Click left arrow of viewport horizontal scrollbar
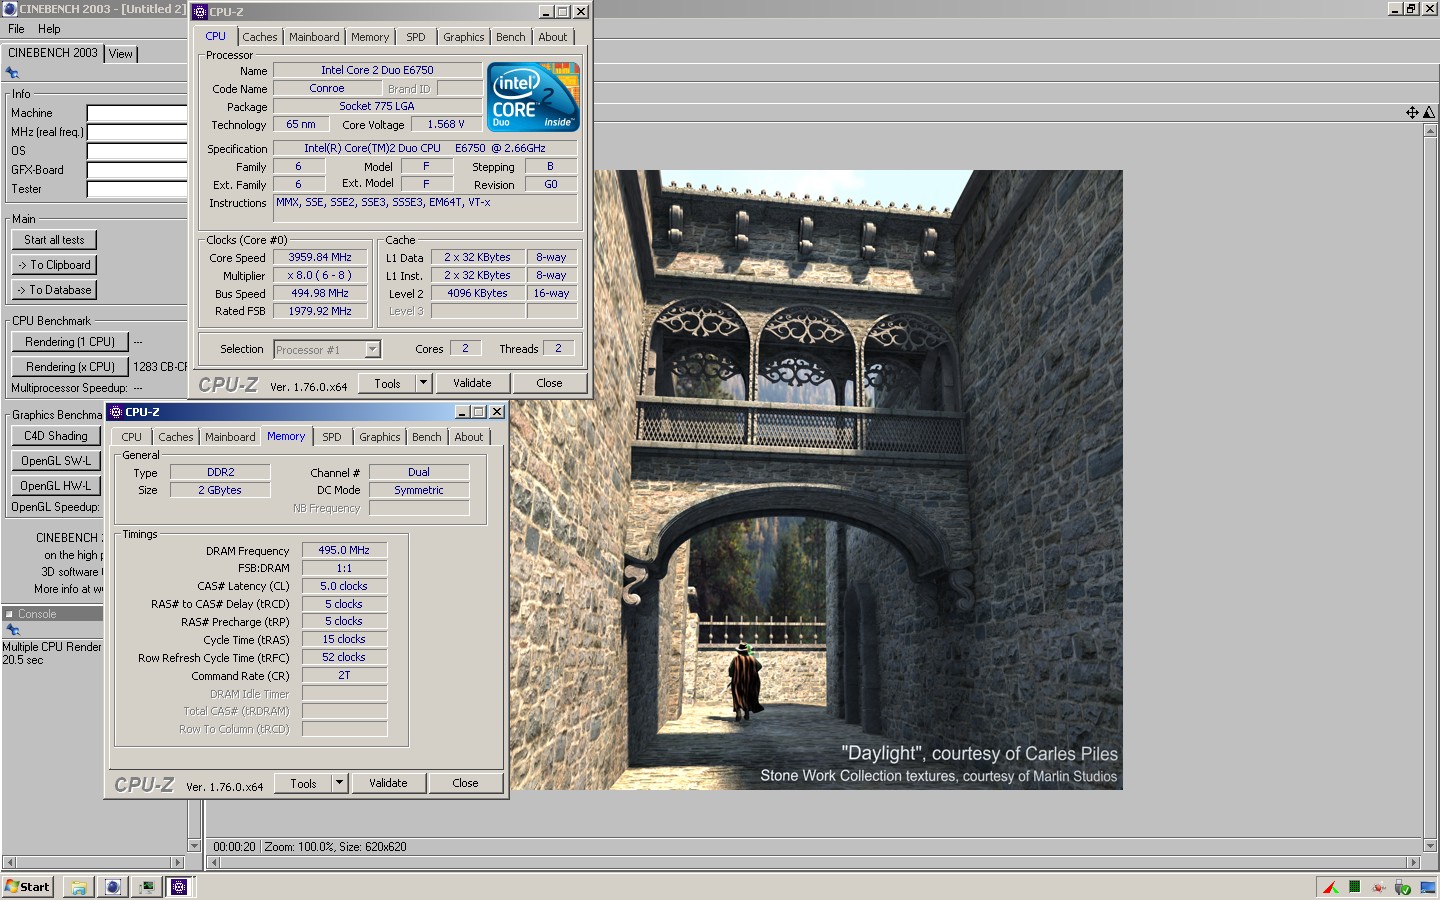Image resolution: width=1440 pixels, height=900 pixels. (x=213, y=863)
